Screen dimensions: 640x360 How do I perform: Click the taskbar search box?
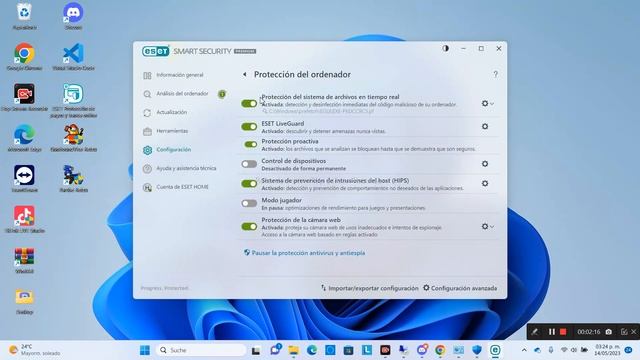coord(201,350)
